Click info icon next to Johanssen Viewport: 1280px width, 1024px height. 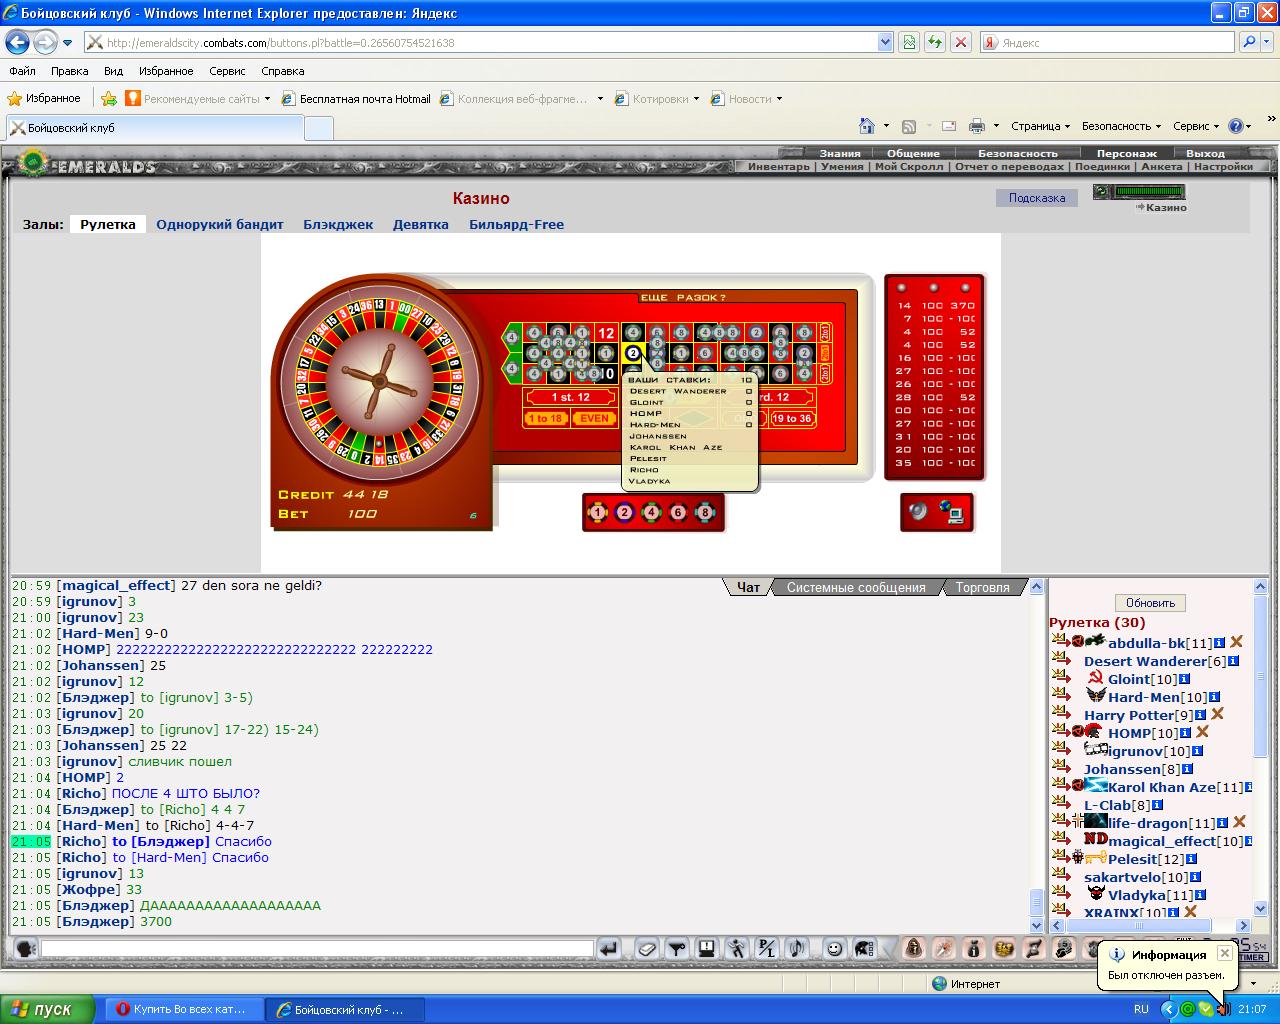point(1187,769)
